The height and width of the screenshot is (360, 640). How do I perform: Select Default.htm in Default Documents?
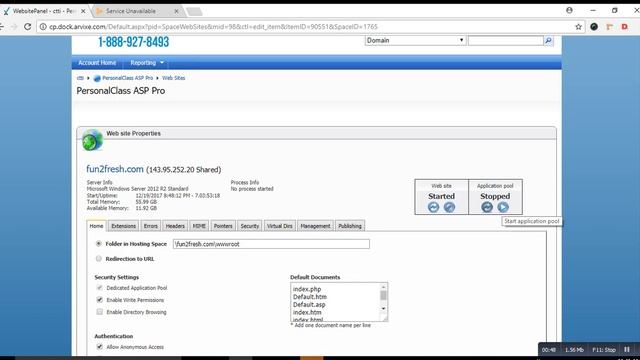coord(310,297)
